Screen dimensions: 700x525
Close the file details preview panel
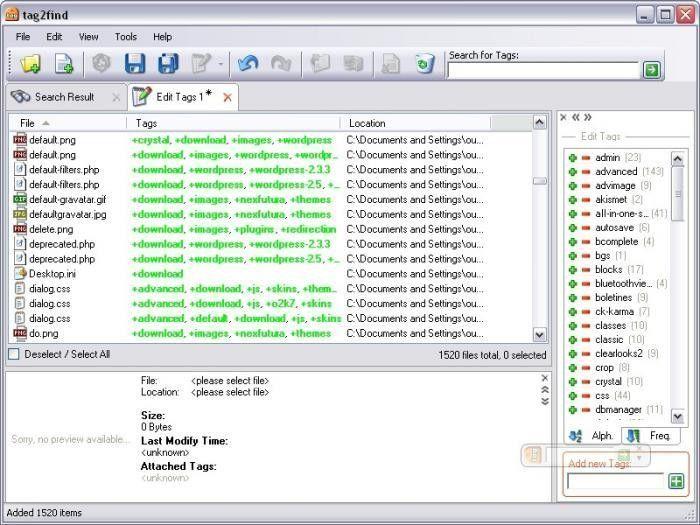[545, 378]
